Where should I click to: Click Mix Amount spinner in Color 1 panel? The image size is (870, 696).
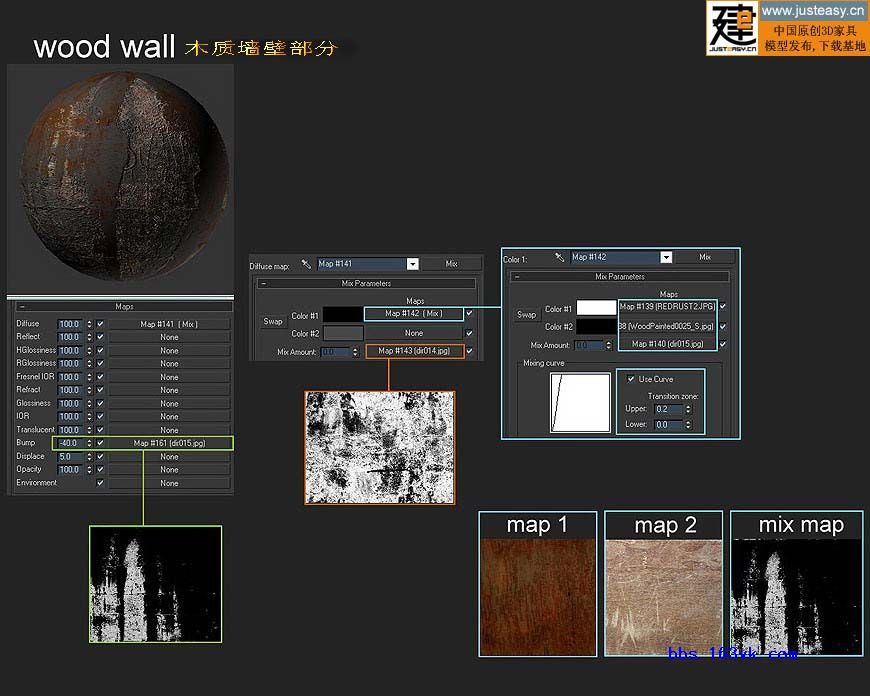point(609,345)
